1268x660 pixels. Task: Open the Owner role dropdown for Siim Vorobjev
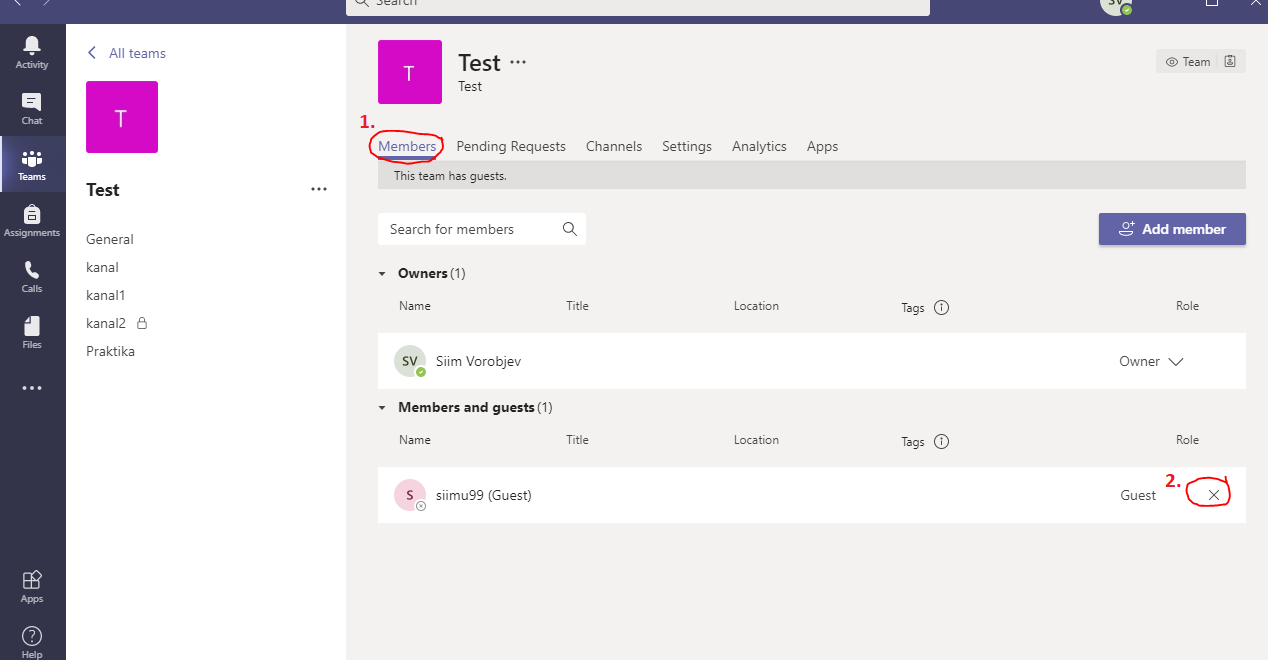tap(1151, 361)
